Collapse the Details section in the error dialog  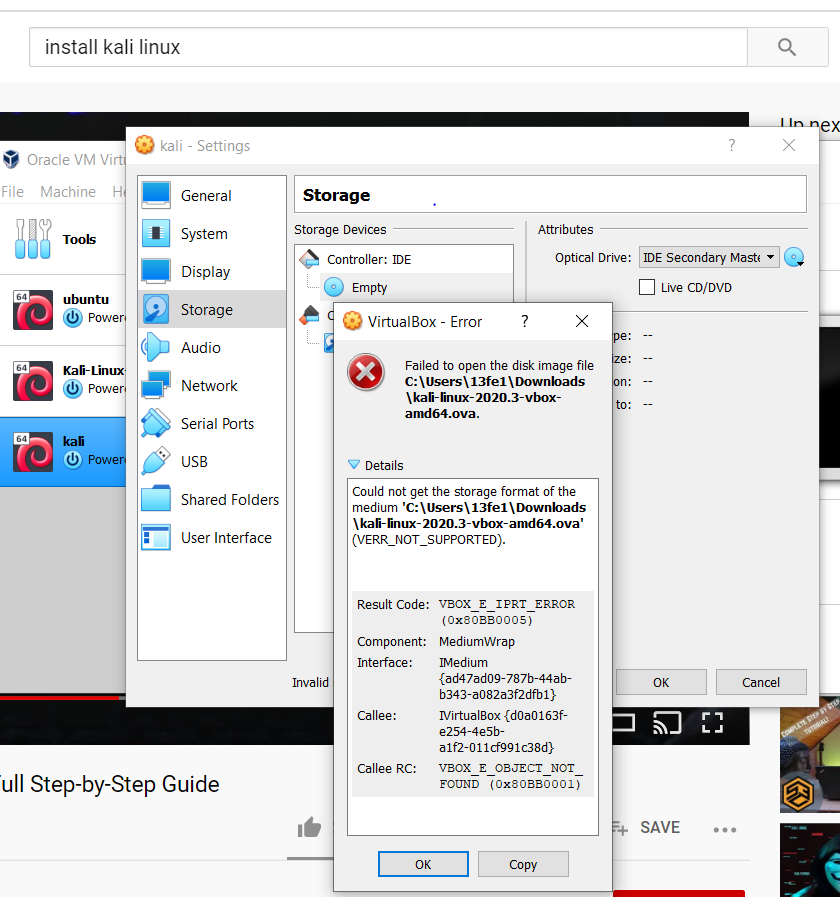coord(354,465)
